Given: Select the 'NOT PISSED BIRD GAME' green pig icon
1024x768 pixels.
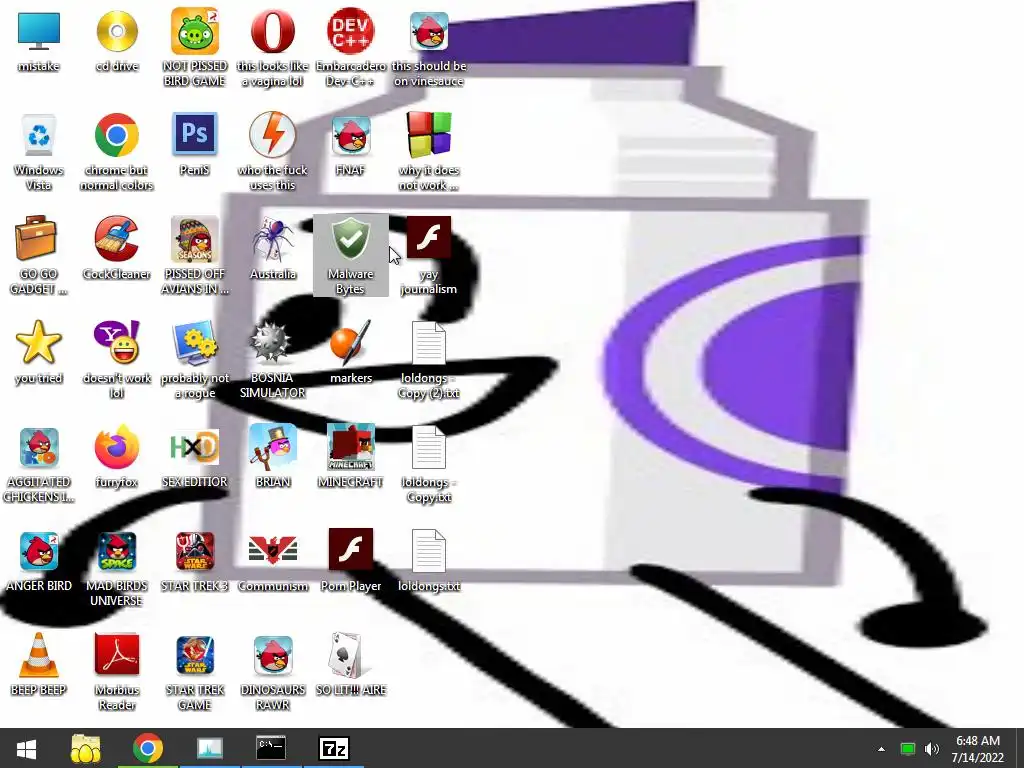Looking at the screenshot, I should (195, 31).
